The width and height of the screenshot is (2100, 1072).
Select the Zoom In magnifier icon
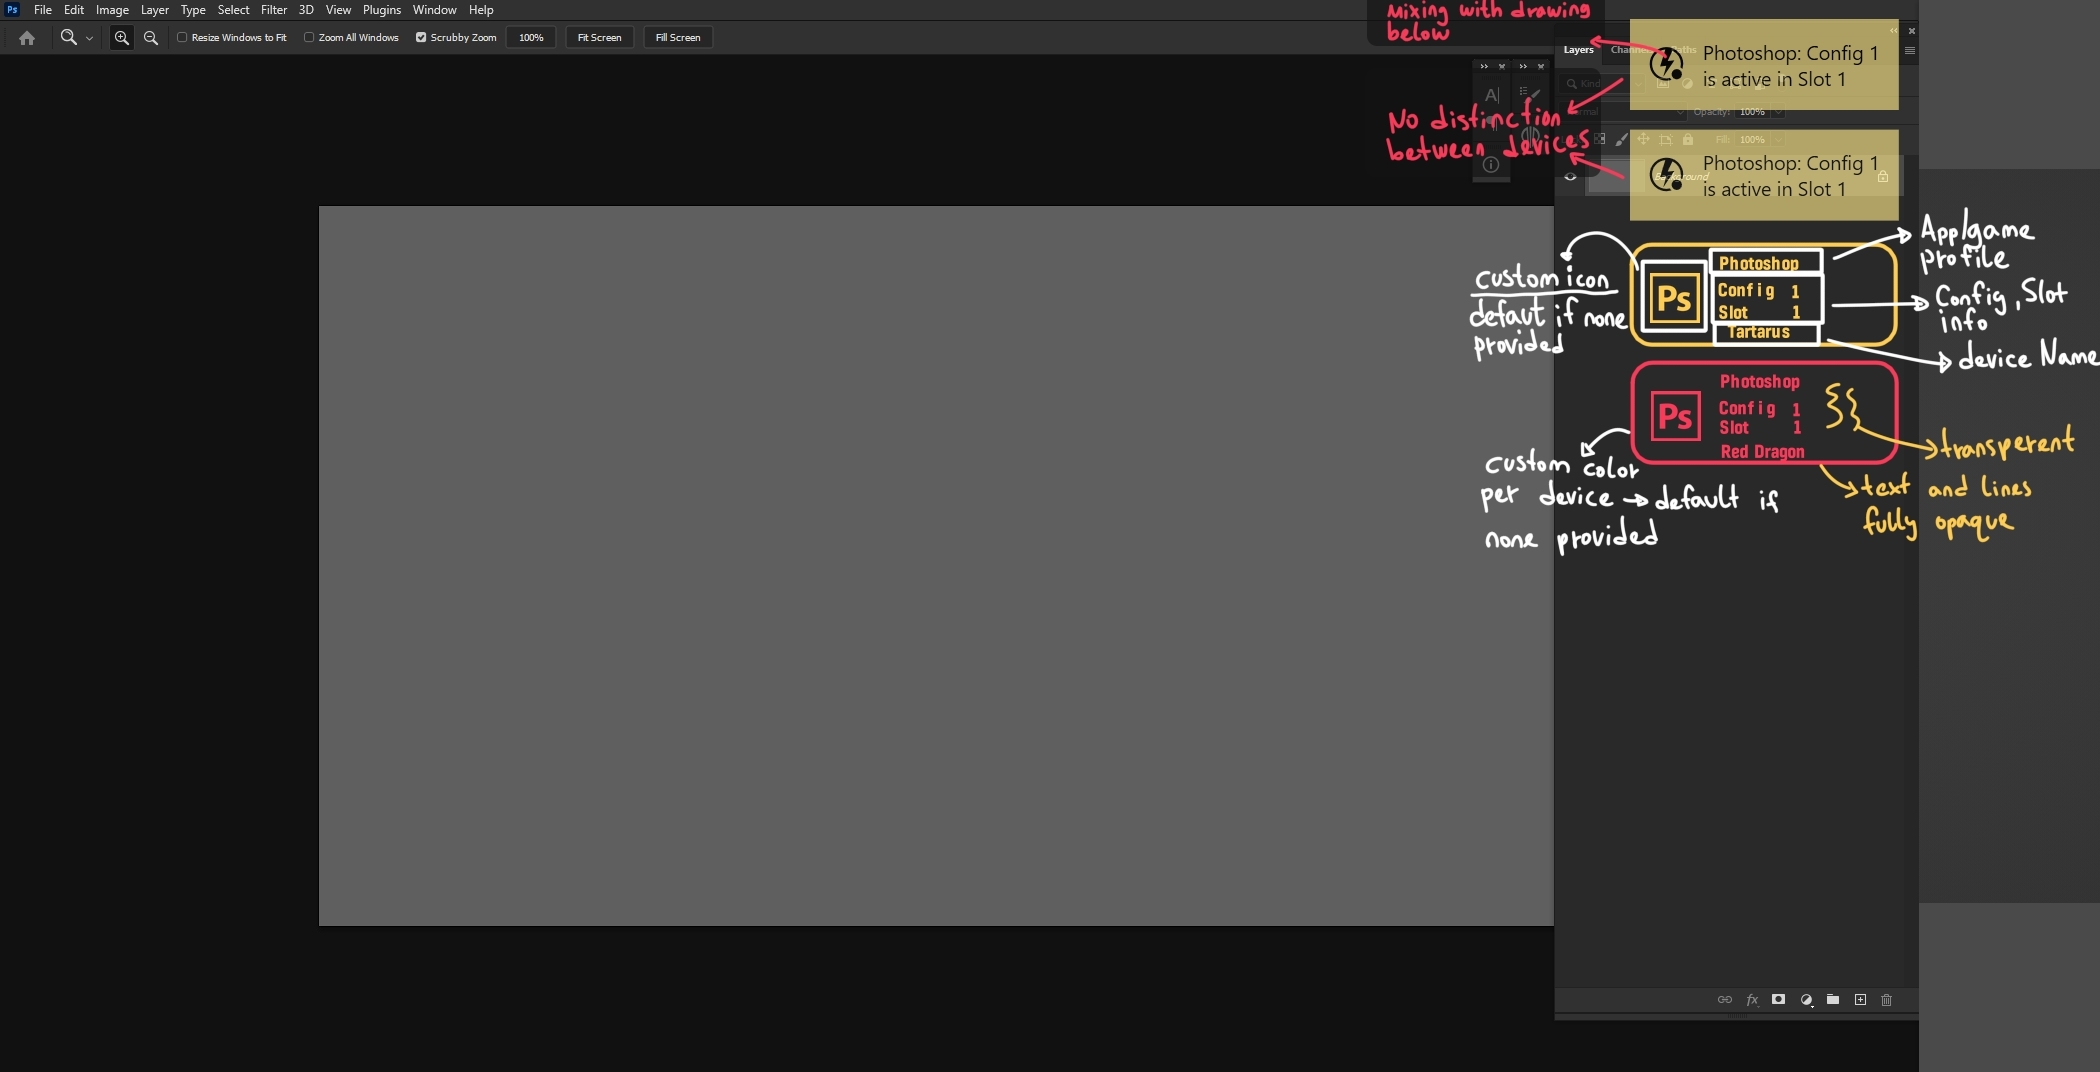point(121,38)
